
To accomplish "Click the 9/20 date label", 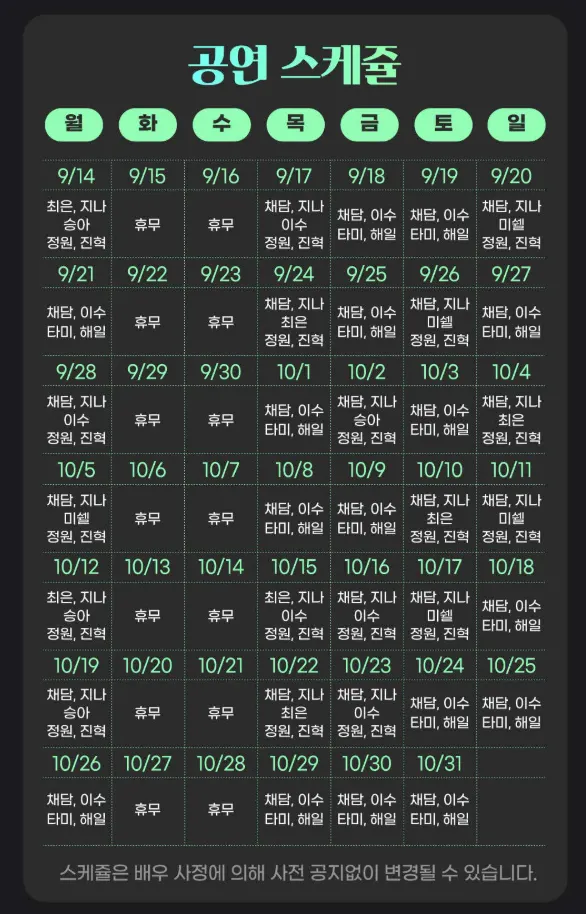I will click(x=511, y=175).
